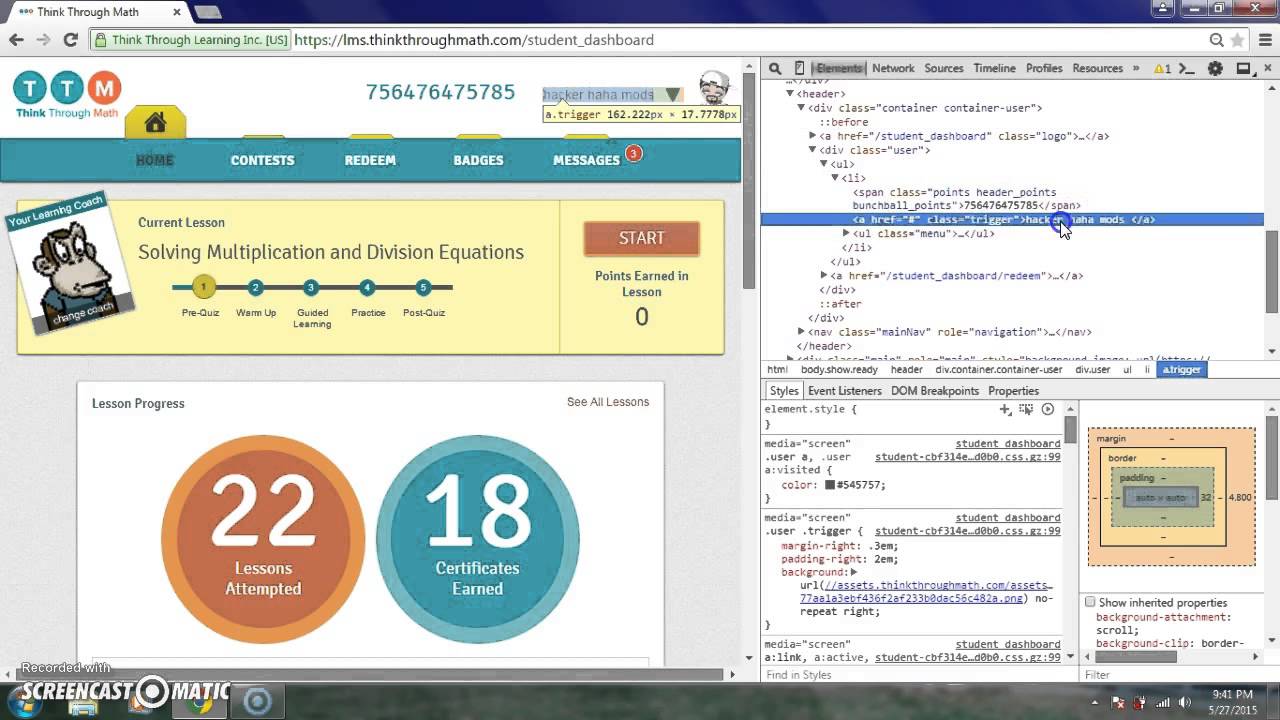The height and width of the screenshot is (720, 1280).
Task: Expand the student_dashboard/redeem anchor node
Action: [823, 276]
